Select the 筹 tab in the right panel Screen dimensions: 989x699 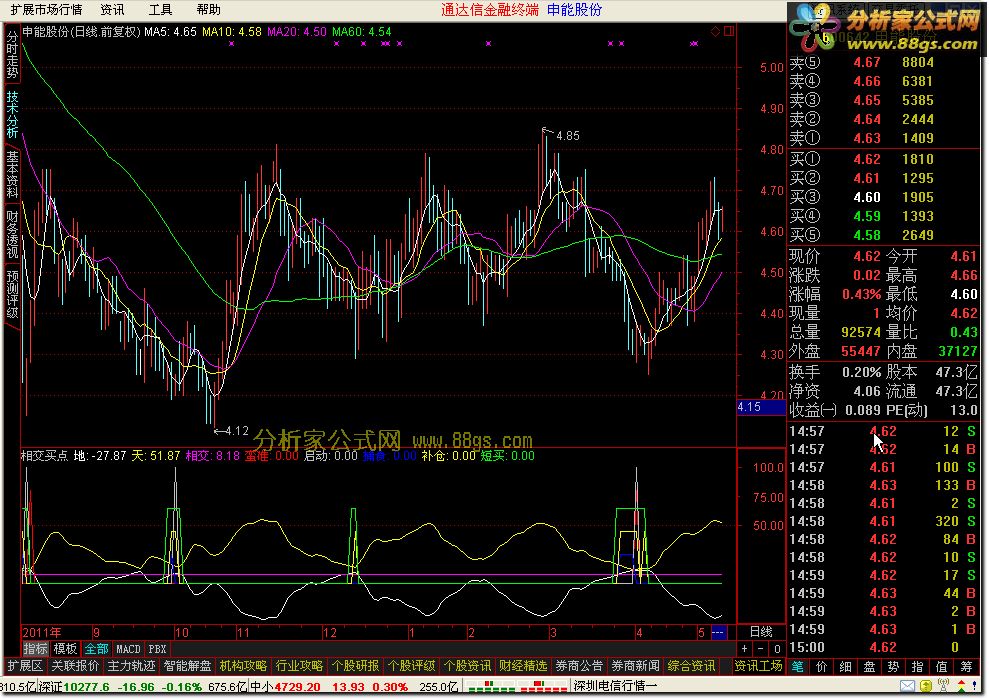pyautogui.click(x=966, y=666)
